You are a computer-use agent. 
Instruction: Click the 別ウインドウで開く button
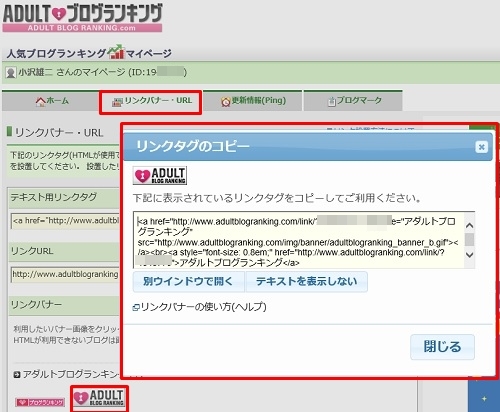click(189, 282)
